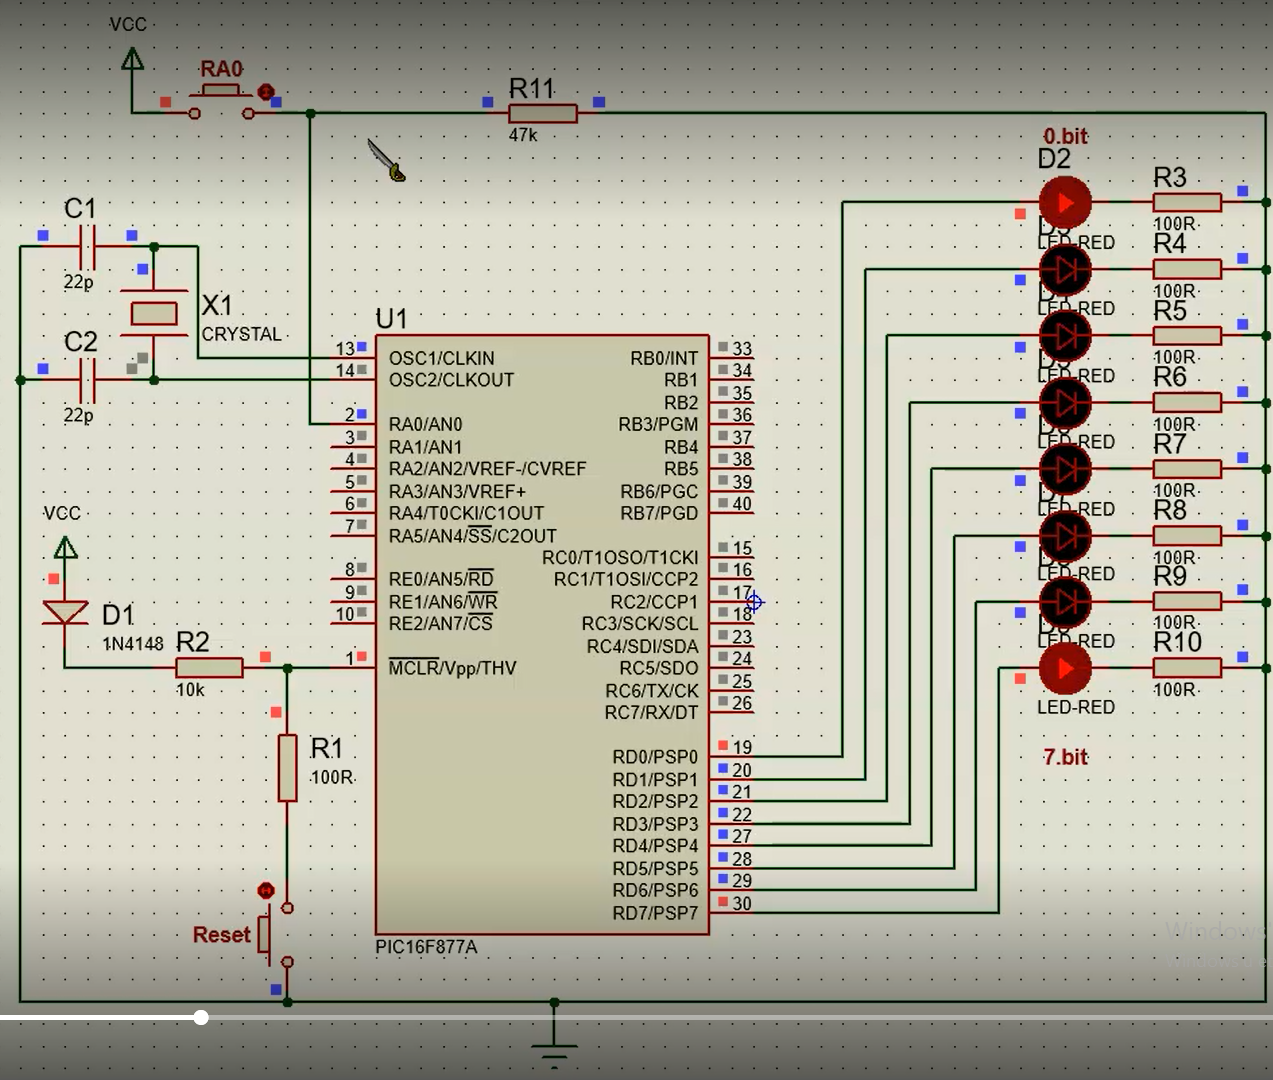Click the RD0/PSP0 pin label
Image resolution: width=1273 pixels, height=1080 pixels.
point(655,757)
